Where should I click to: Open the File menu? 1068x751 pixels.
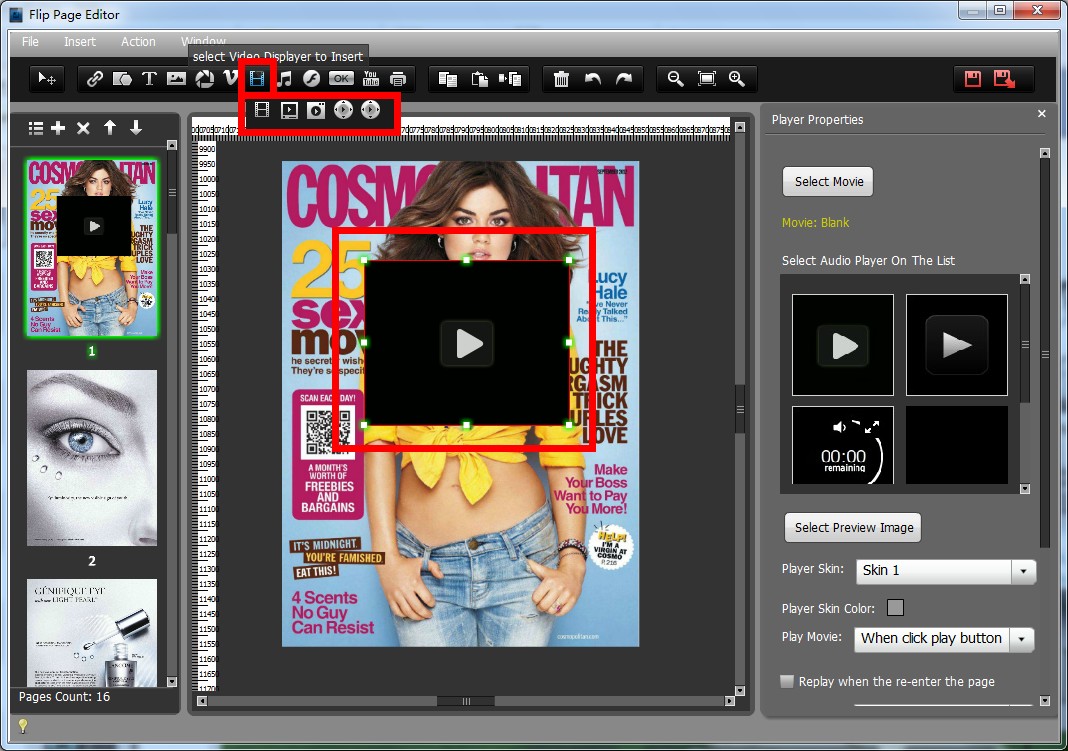(30, 42)
